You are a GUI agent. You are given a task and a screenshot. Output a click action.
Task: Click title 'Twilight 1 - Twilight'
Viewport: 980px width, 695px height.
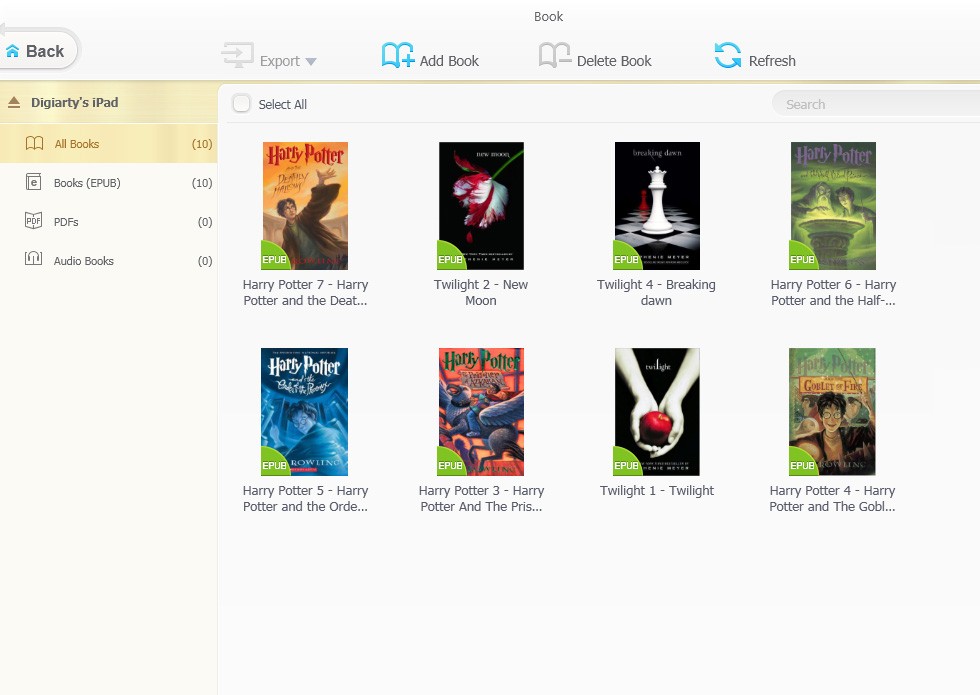[657, 491]
